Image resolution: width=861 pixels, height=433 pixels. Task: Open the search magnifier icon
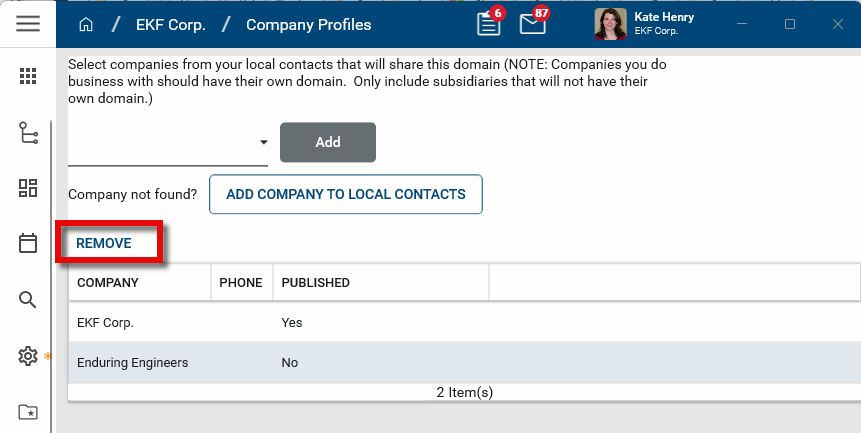tap(28, 299)
